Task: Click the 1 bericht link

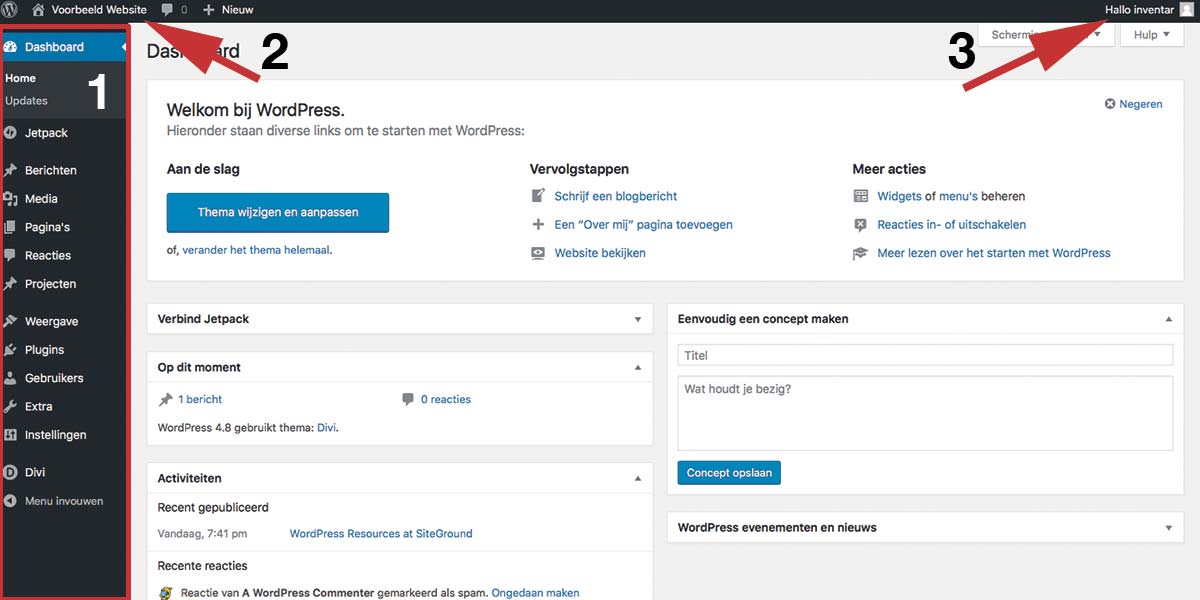Action: 200,399
